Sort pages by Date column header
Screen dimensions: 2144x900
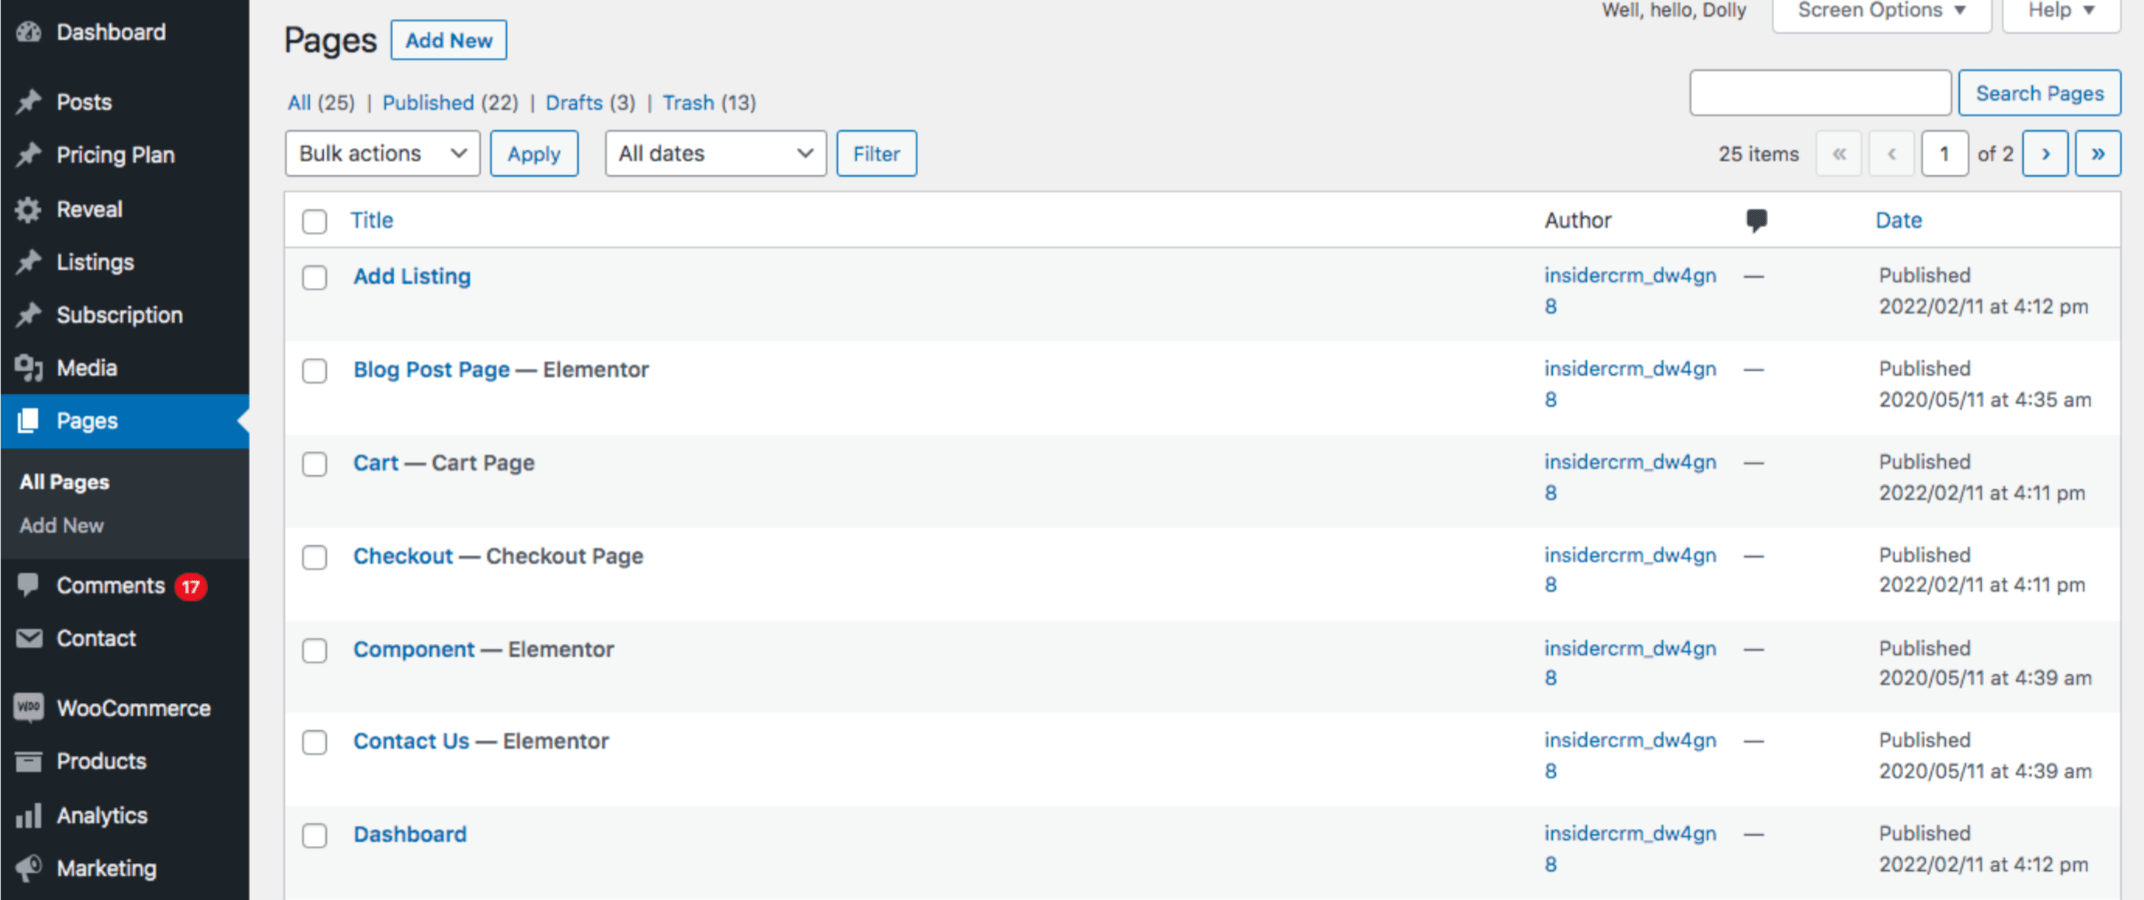(x=1899, y=220)
